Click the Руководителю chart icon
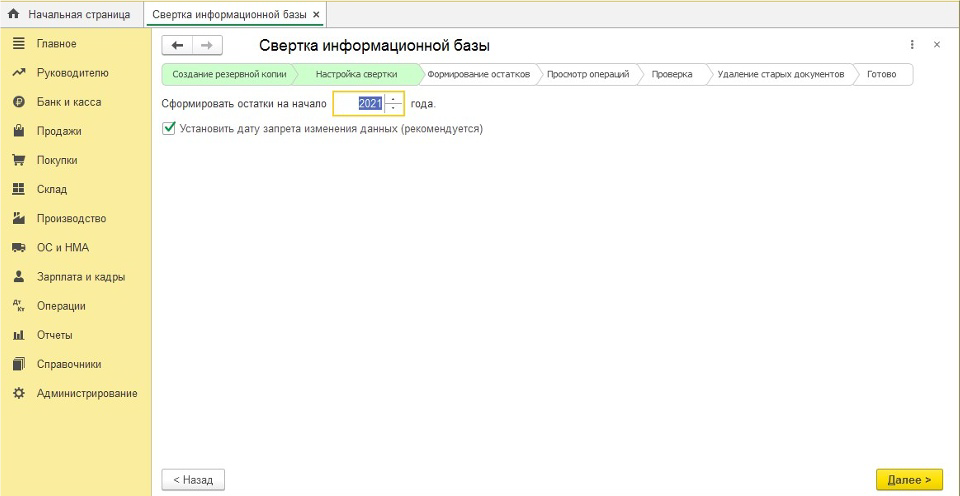 point(18,73)
